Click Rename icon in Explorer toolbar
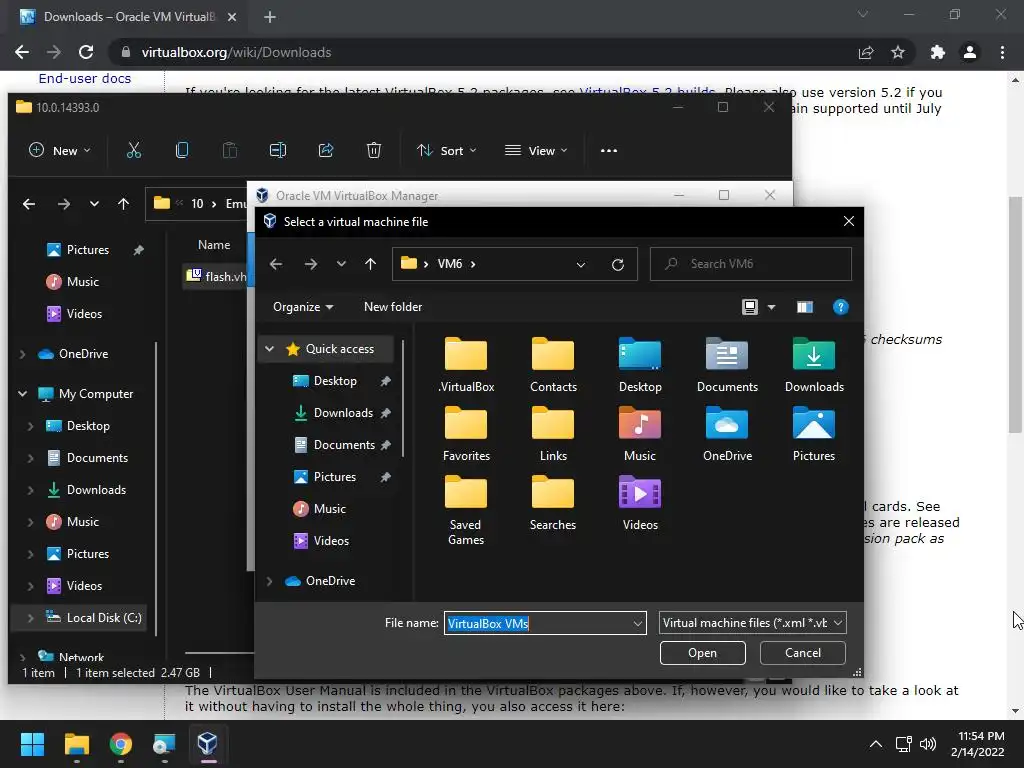1024x768 pixels. [278, 151]
